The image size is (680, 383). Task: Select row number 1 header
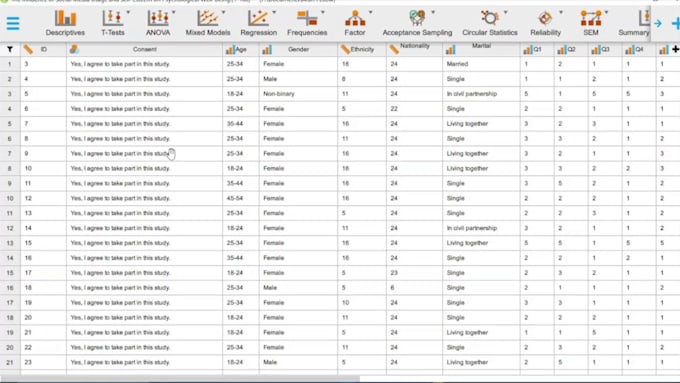pos(10,64)
